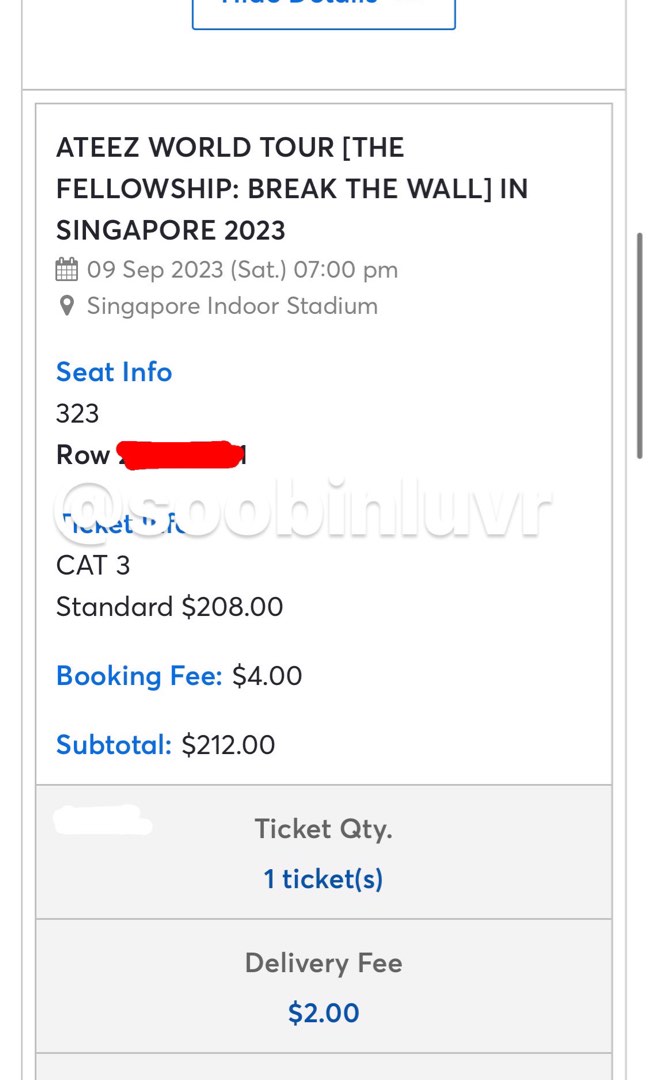
Task: Open the 1 ticket(s) link
Action: click(323, 879)
